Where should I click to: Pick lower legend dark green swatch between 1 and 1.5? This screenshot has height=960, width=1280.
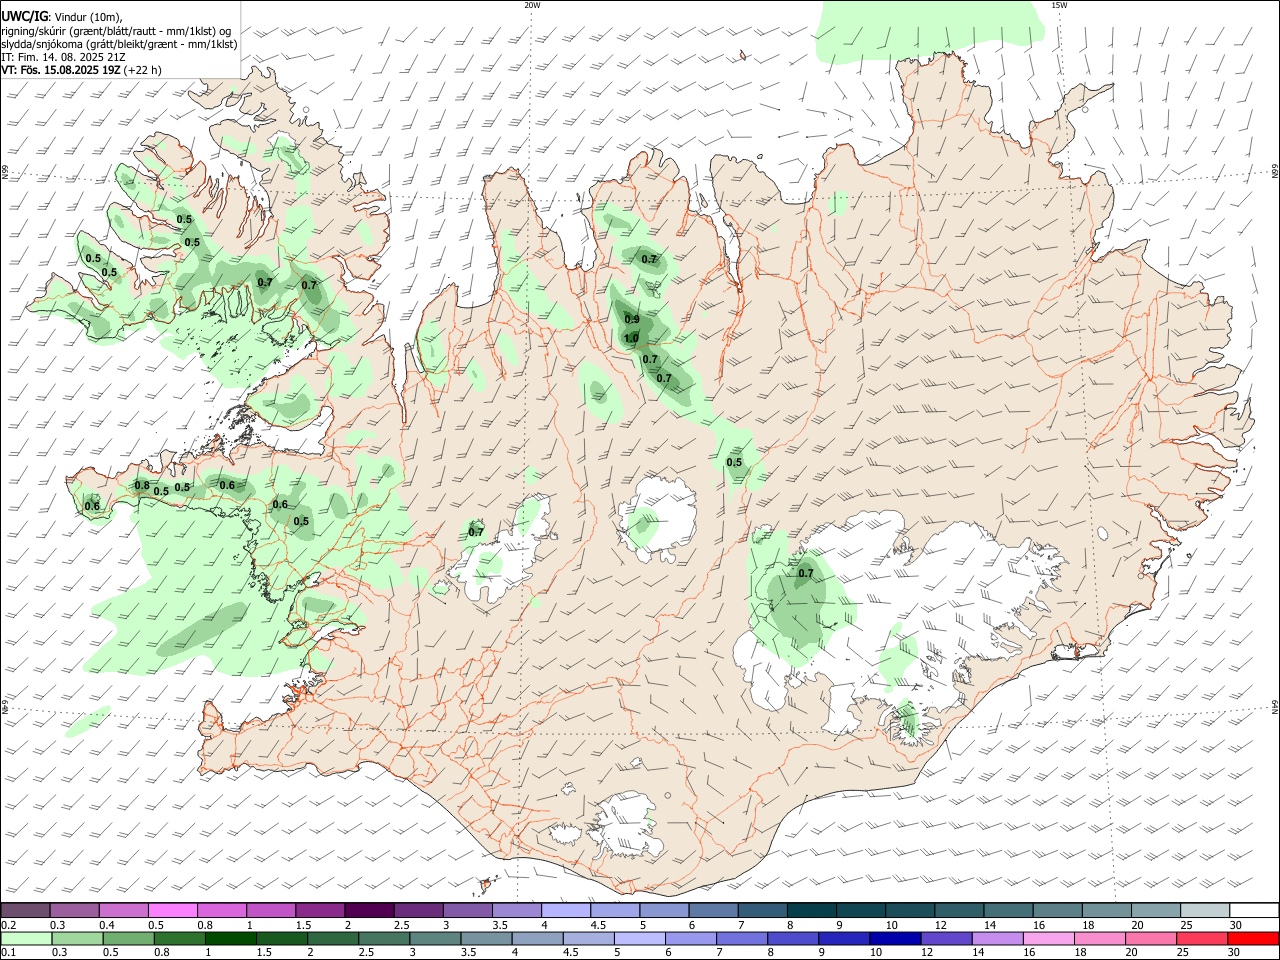[231, 938]
